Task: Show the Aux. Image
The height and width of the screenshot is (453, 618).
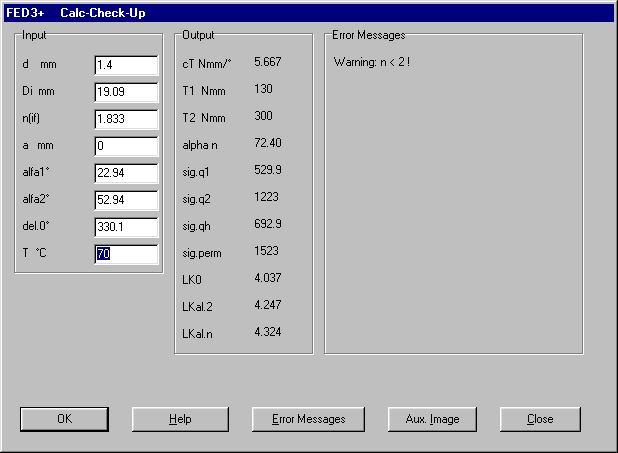Action: pos(430,419)
